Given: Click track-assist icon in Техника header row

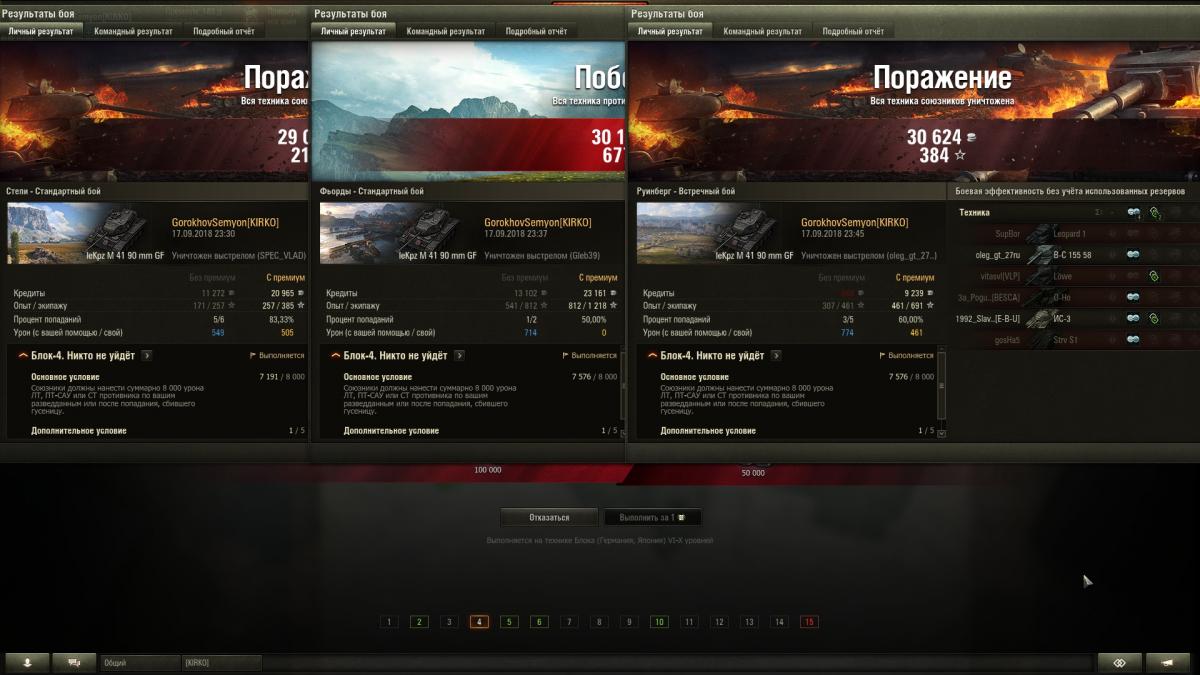Looking at the screenshot, I should [1154, 212].
